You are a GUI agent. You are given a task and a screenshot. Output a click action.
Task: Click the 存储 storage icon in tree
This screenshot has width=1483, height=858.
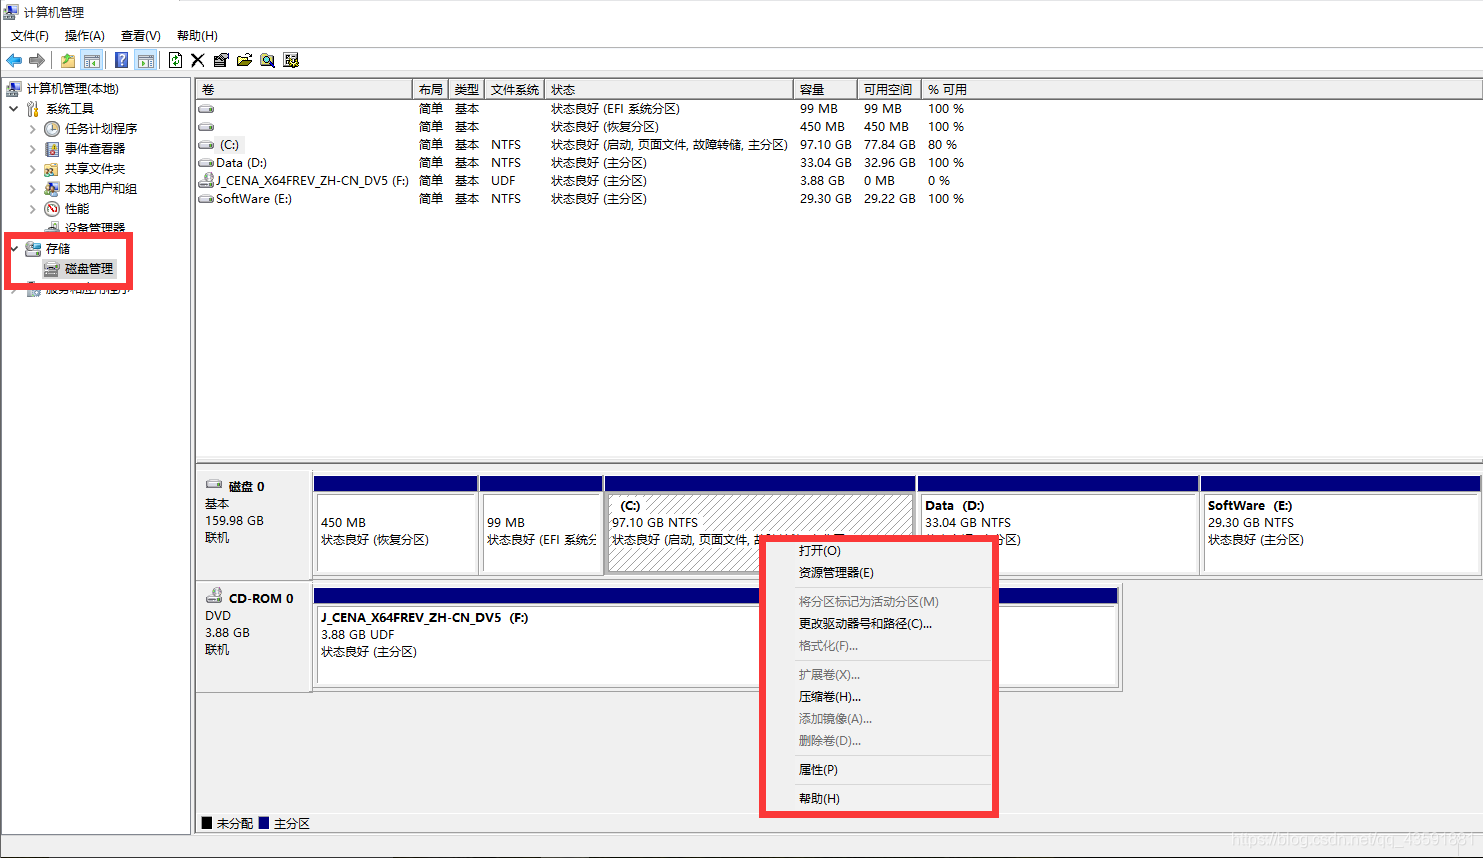click(33, 249)
